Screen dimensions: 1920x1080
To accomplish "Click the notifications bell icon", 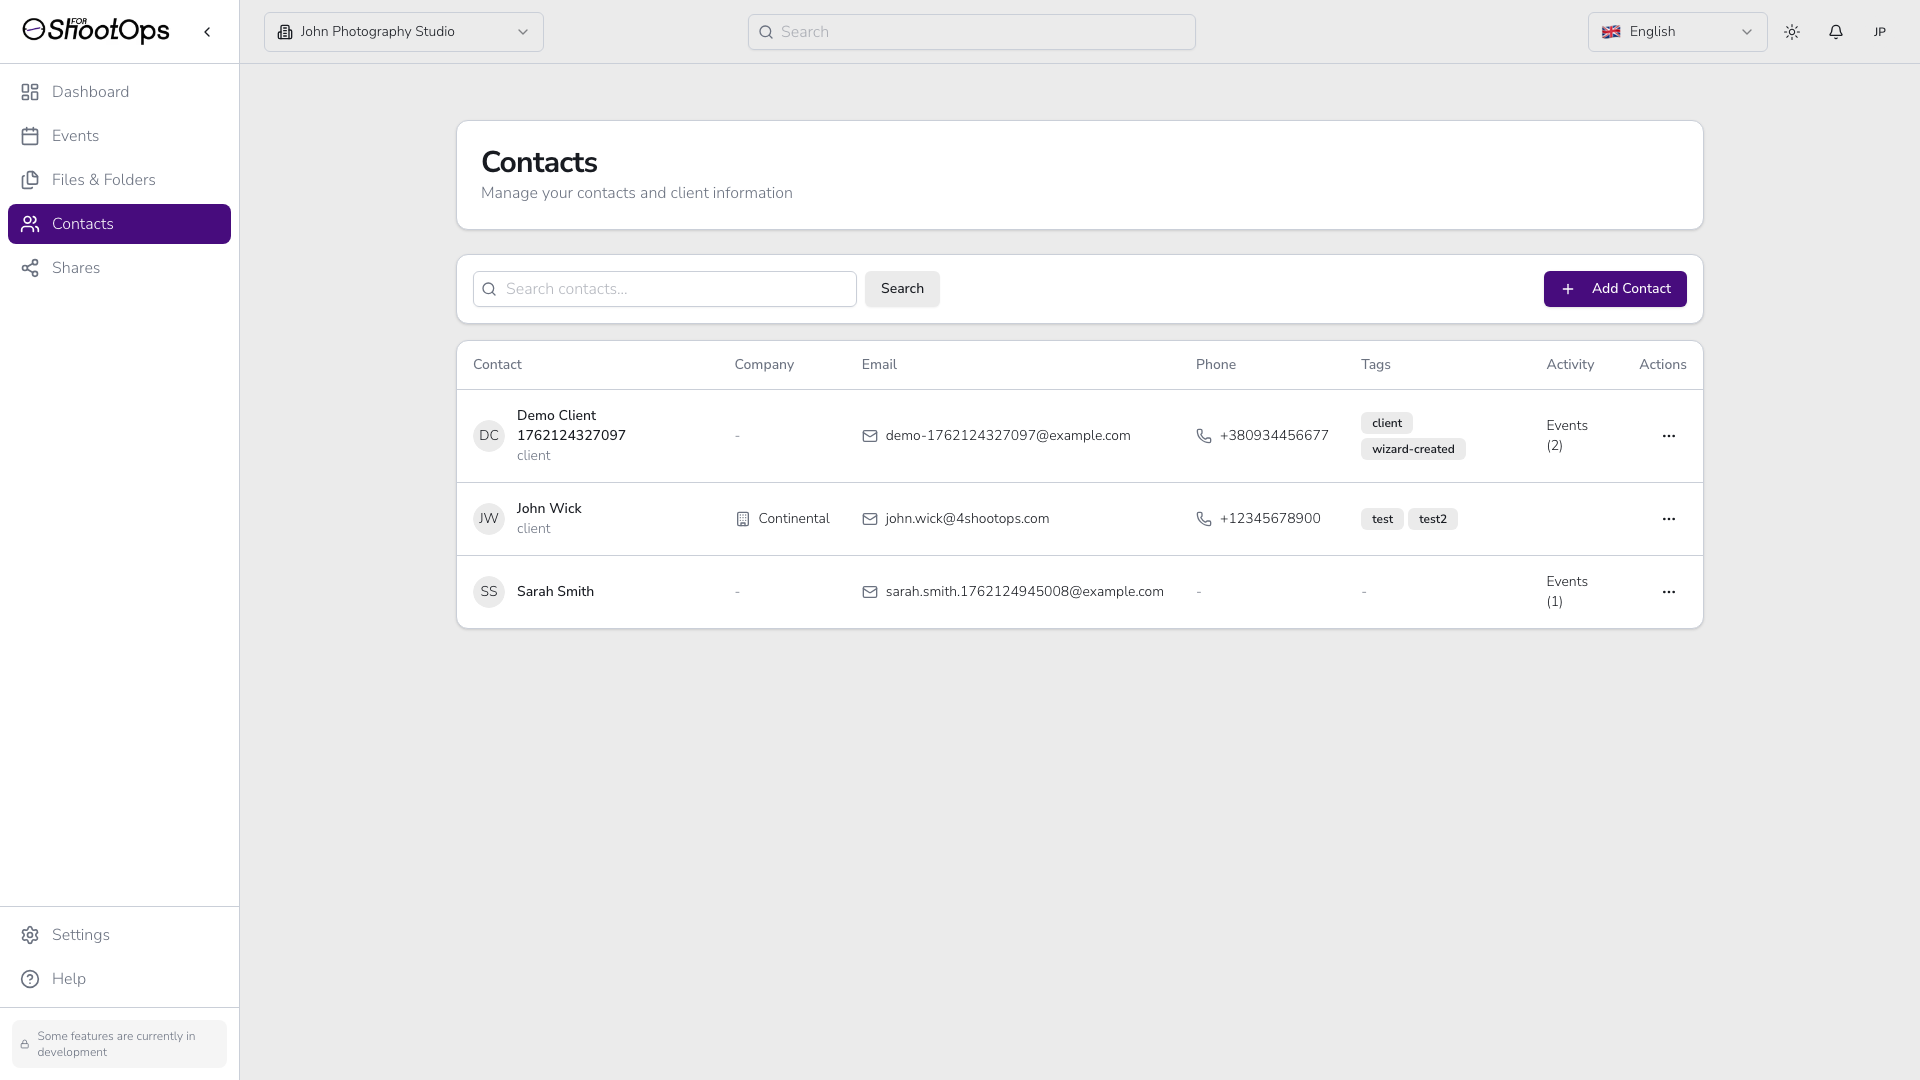I will pos(1835,32).
